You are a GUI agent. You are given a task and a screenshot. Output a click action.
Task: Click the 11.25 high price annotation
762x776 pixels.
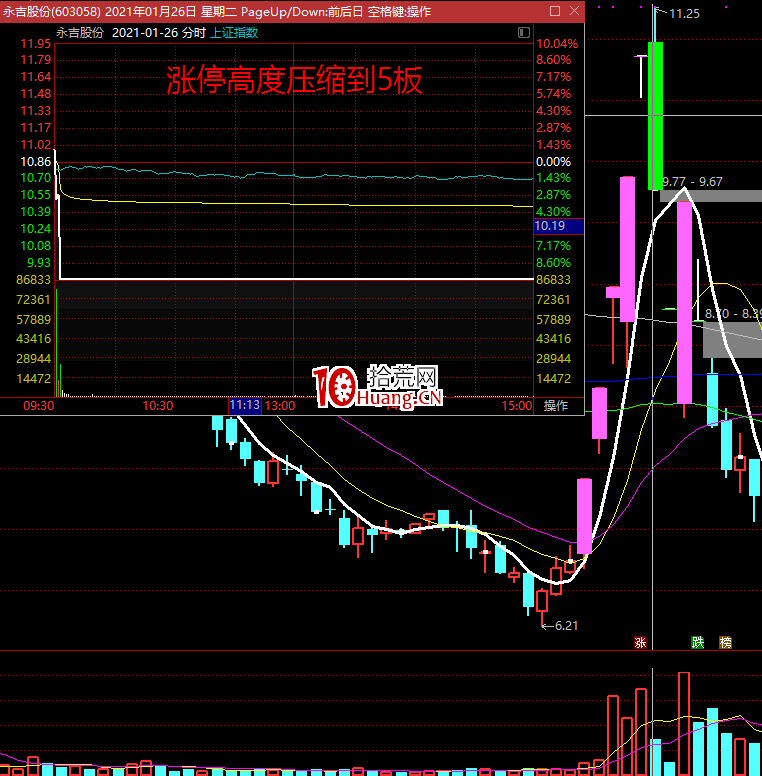[x=684, y=14]
